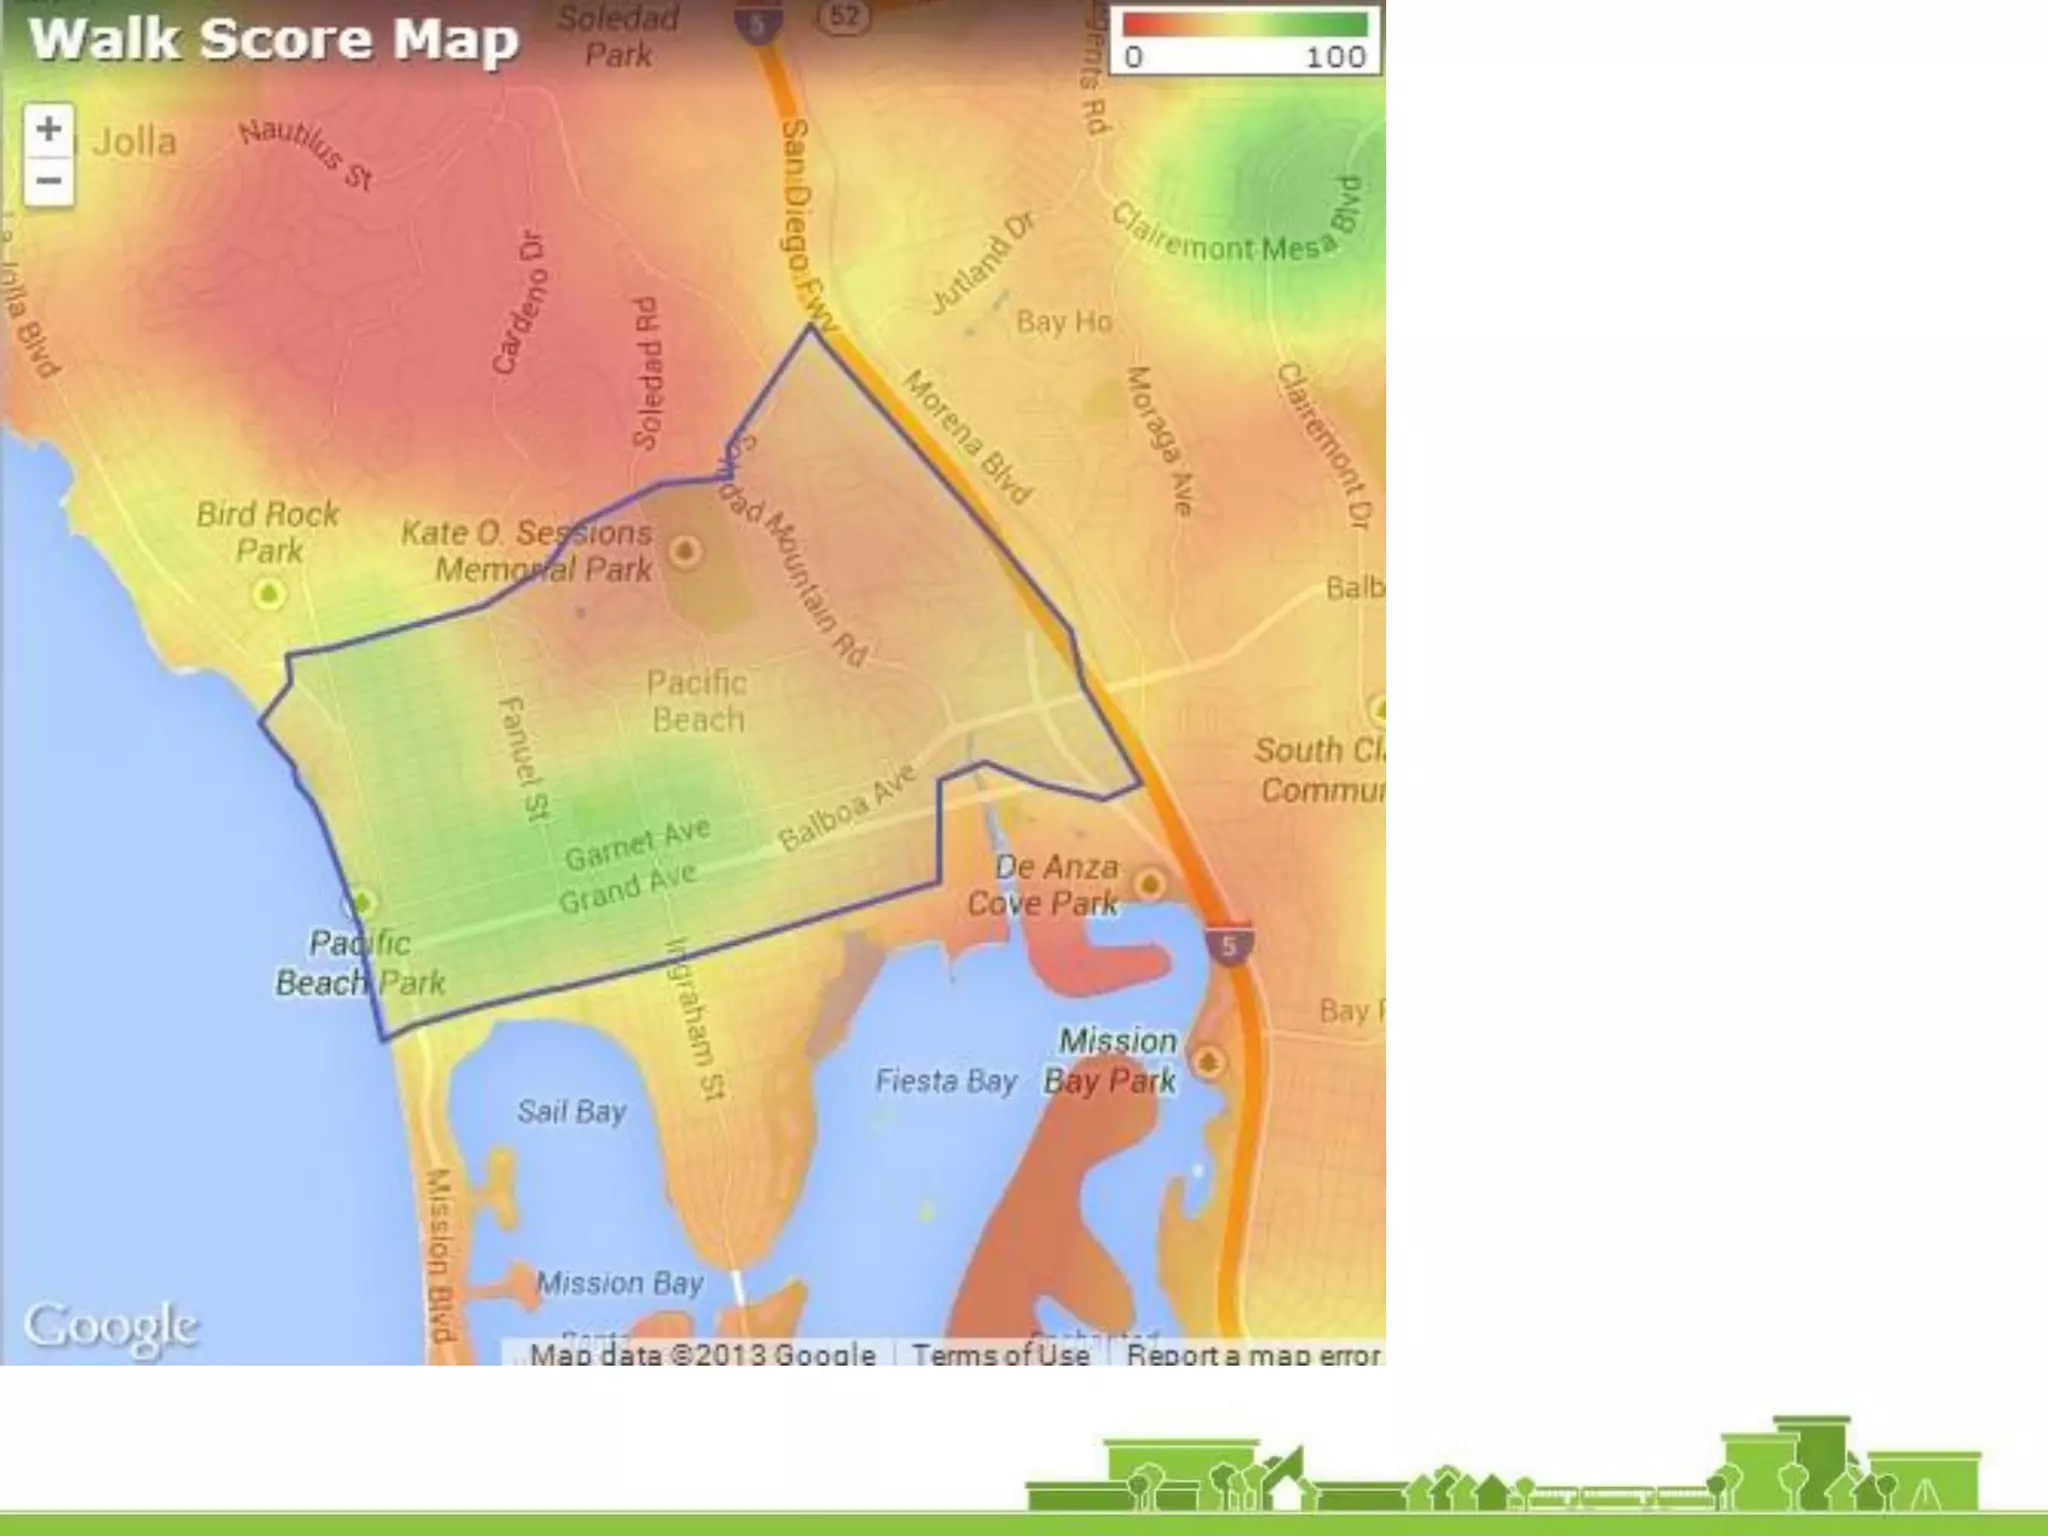Image resolution: width=2048 pixels, height=1536 pixels.
Task: Click the Garnet Ave street label
Action: [638, 843]
